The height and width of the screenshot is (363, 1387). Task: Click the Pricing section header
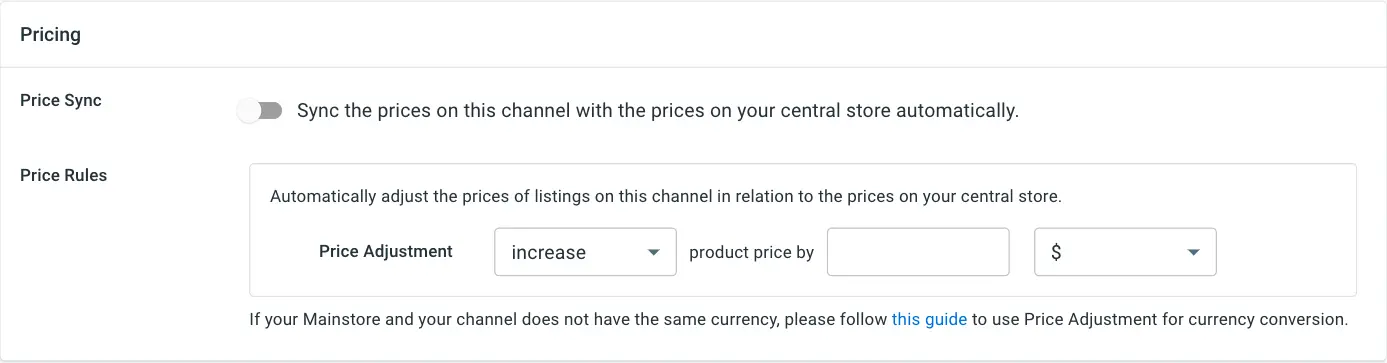point(50,35)
